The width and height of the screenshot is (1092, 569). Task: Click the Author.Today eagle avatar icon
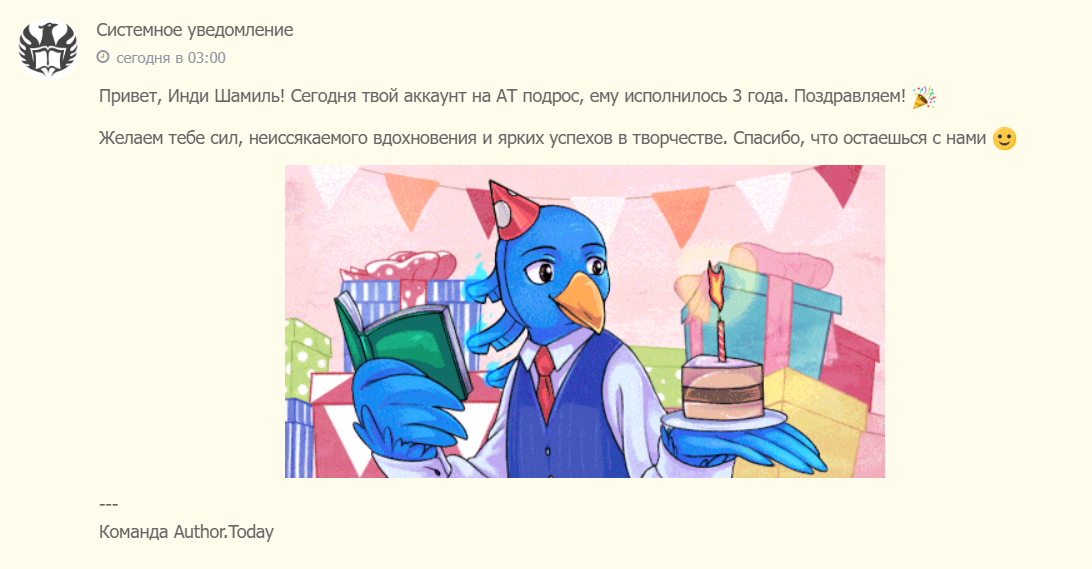click(48, 48)
